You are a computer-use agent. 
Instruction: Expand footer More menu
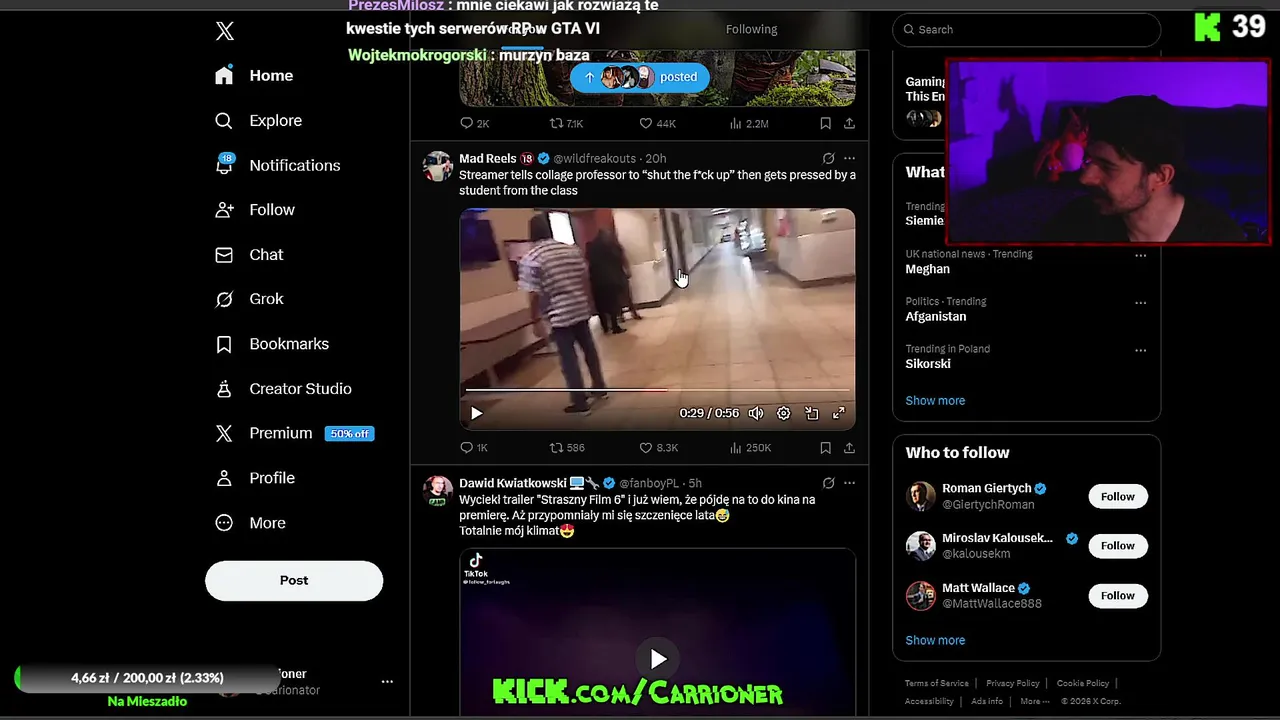(1035, 702)
